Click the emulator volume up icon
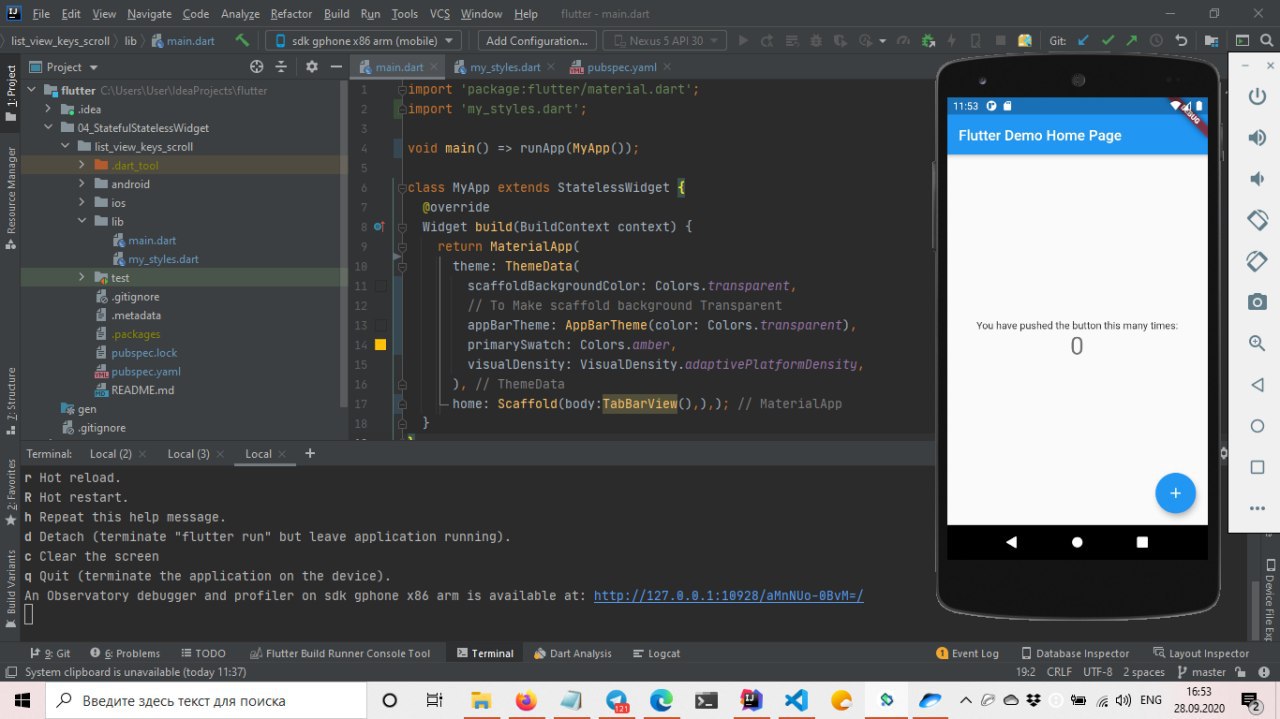The height and width of the screenshot is (719, 1280). click(1257, 138)
